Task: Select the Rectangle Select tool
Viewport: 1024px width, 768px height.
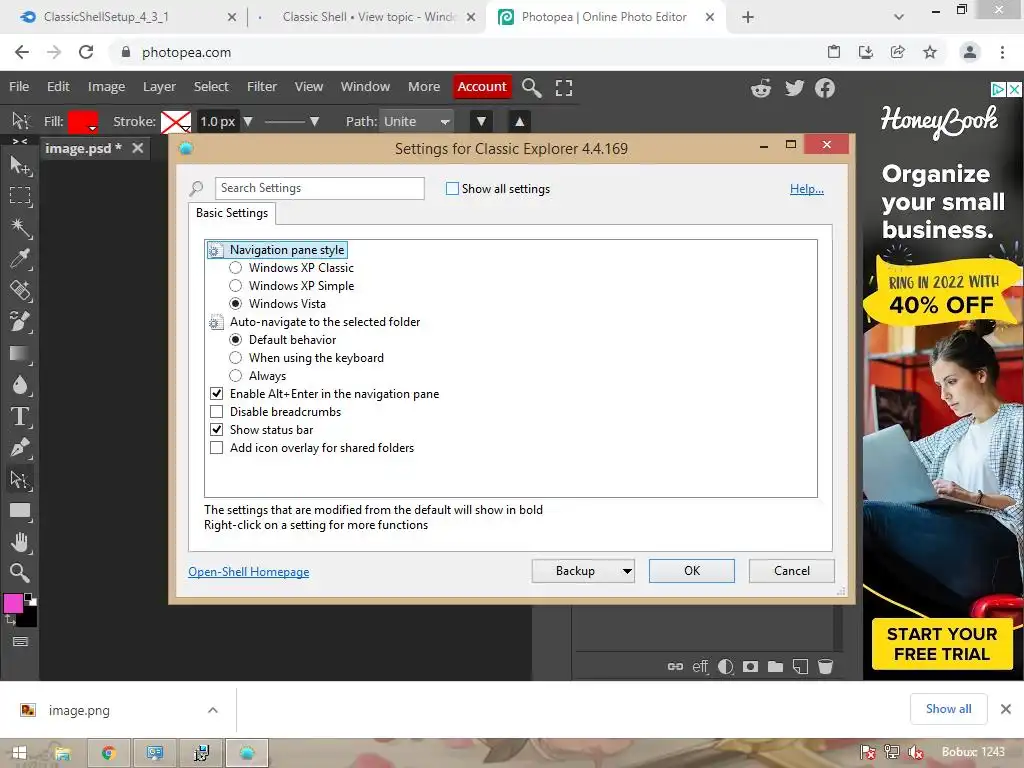Action: pos(20,196)
